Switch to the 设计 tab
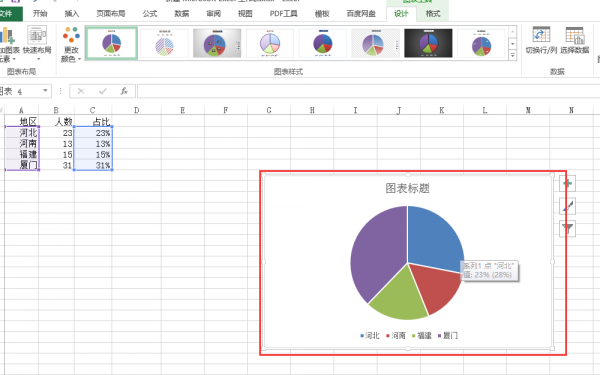Image resolution: width=600 pixels, height=375 pixels. (401, 14)
